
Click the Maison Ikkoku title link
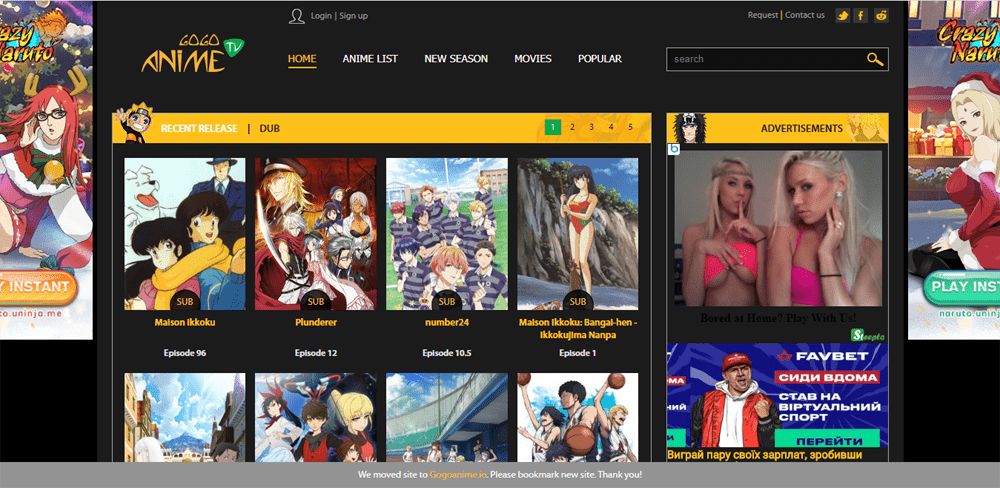point(185,323)
